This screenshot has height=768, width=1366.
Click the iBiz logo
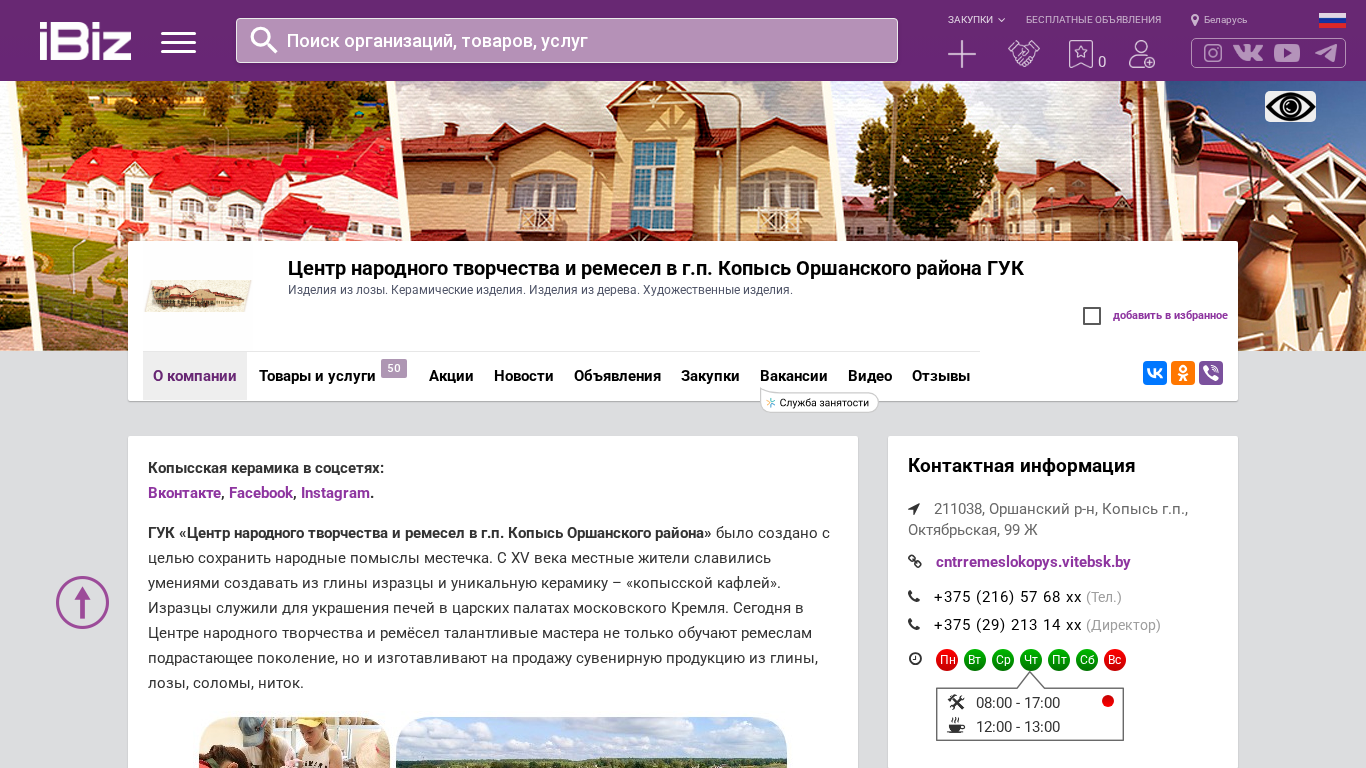coord(85,41)
